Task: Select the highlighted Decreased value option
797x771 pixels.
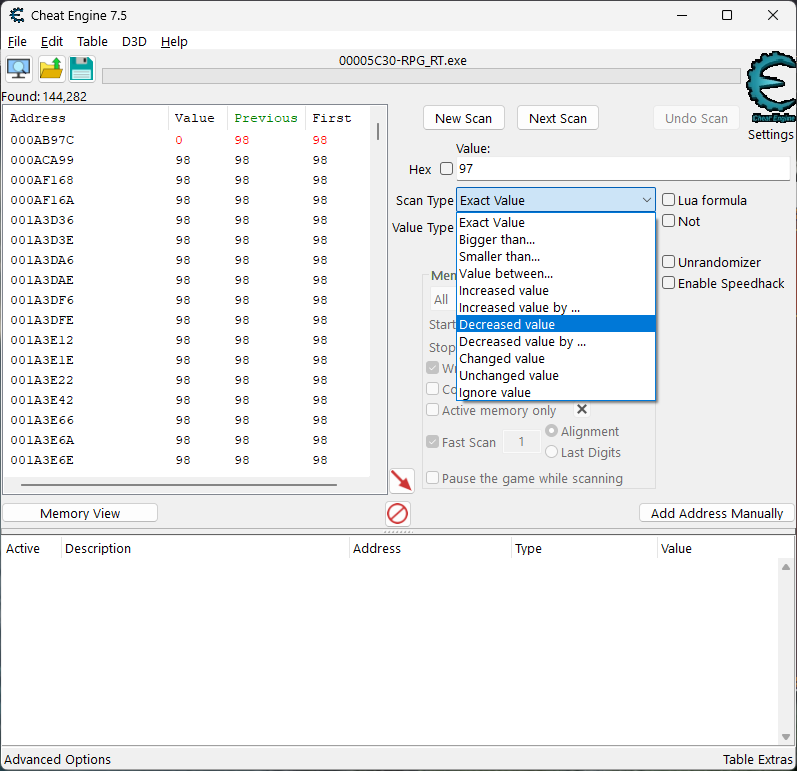Action: click(556, 324)
